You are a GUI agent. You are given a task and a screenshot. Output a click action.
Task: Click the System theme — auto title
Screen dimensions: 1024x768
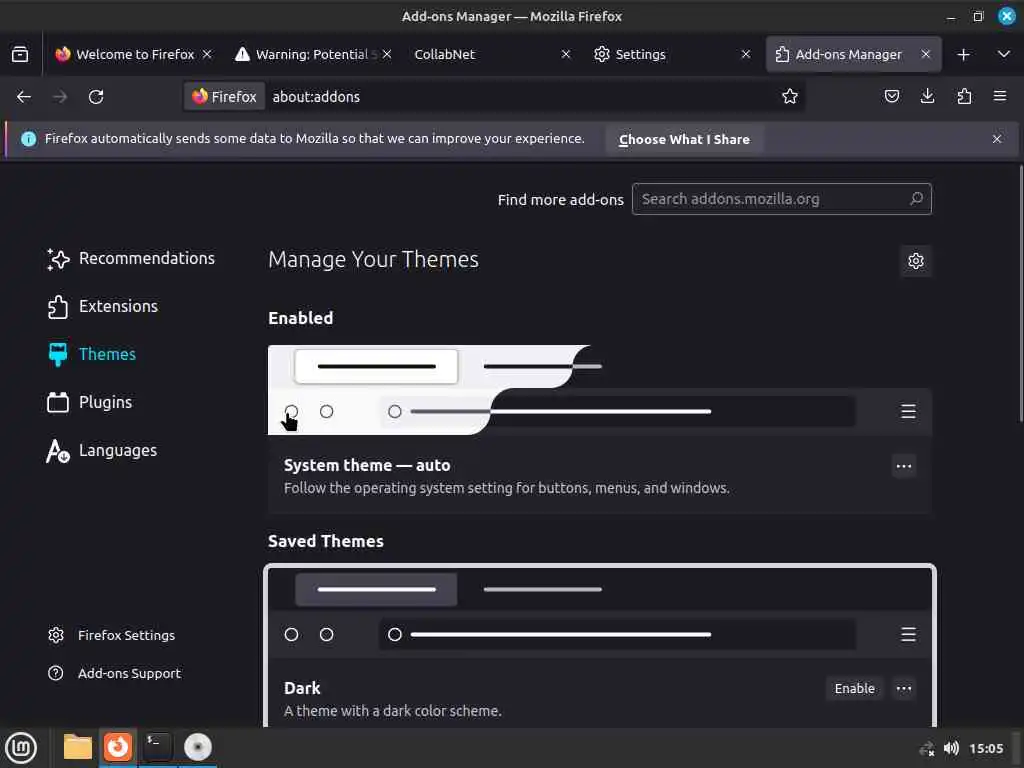point(367,465)
